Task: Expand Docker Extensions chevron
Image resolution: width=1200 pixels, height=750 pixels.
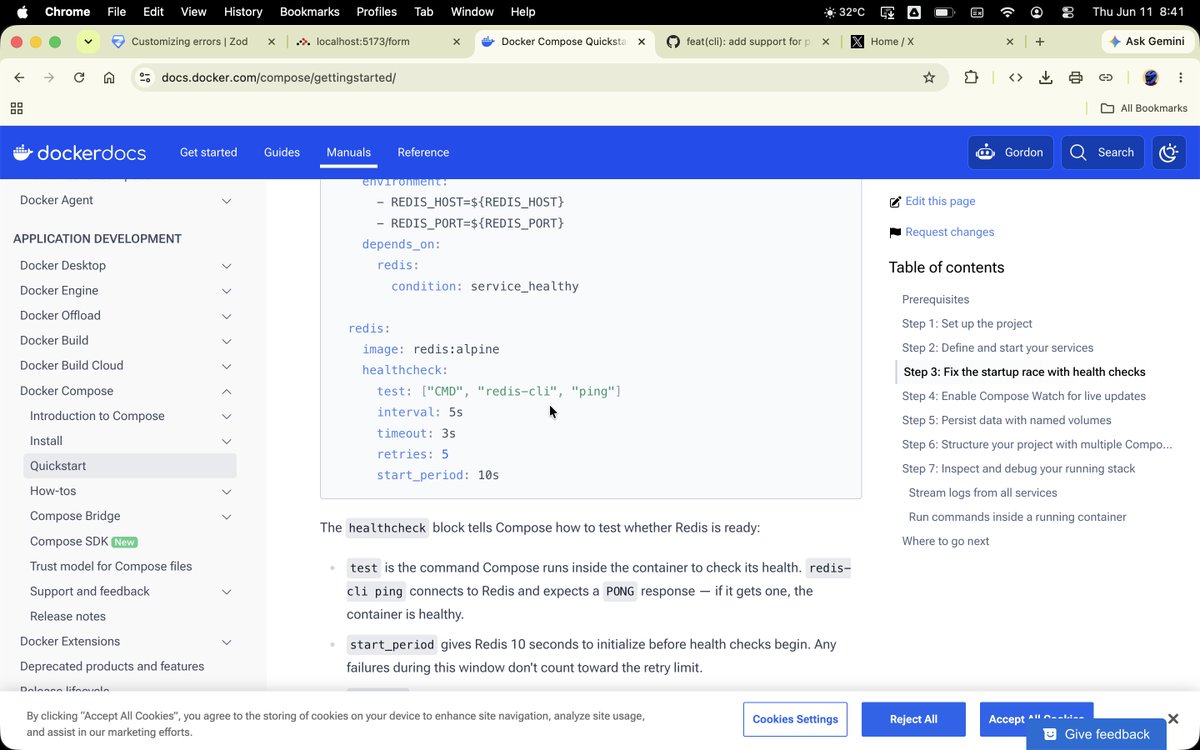Action: [x=226, y=642]
